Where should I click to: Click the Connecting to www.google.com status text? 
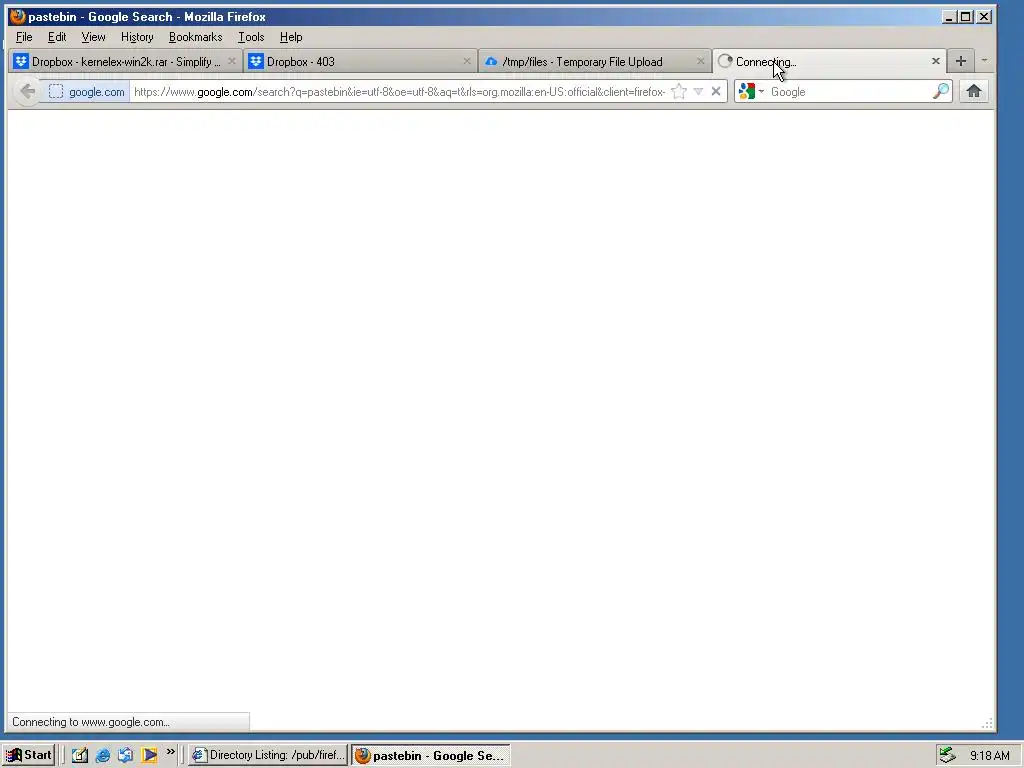(x=91, y=722)
